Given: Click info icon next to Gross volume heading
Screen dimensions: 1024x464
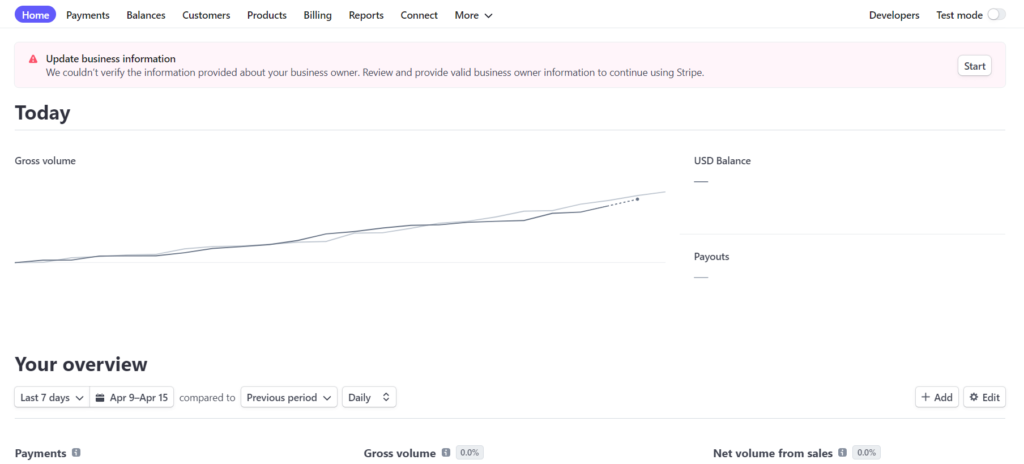Looking at the screenshot, I should coord(446,452).
